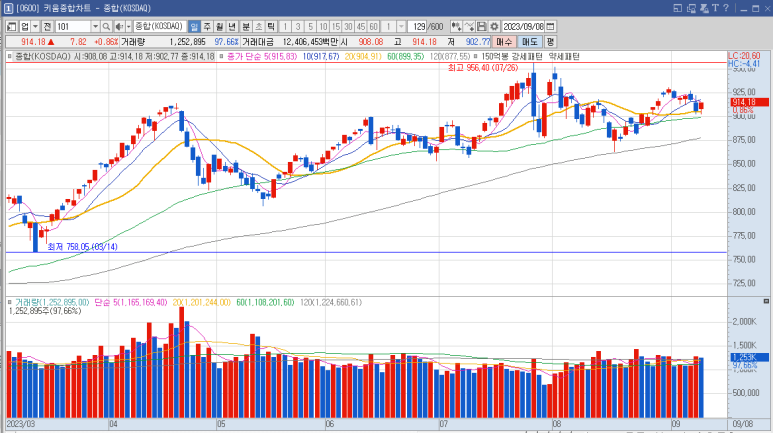Choose interval 1 from the interval buttons
This screenshot has width=773, height=433.
pos(285,26)
